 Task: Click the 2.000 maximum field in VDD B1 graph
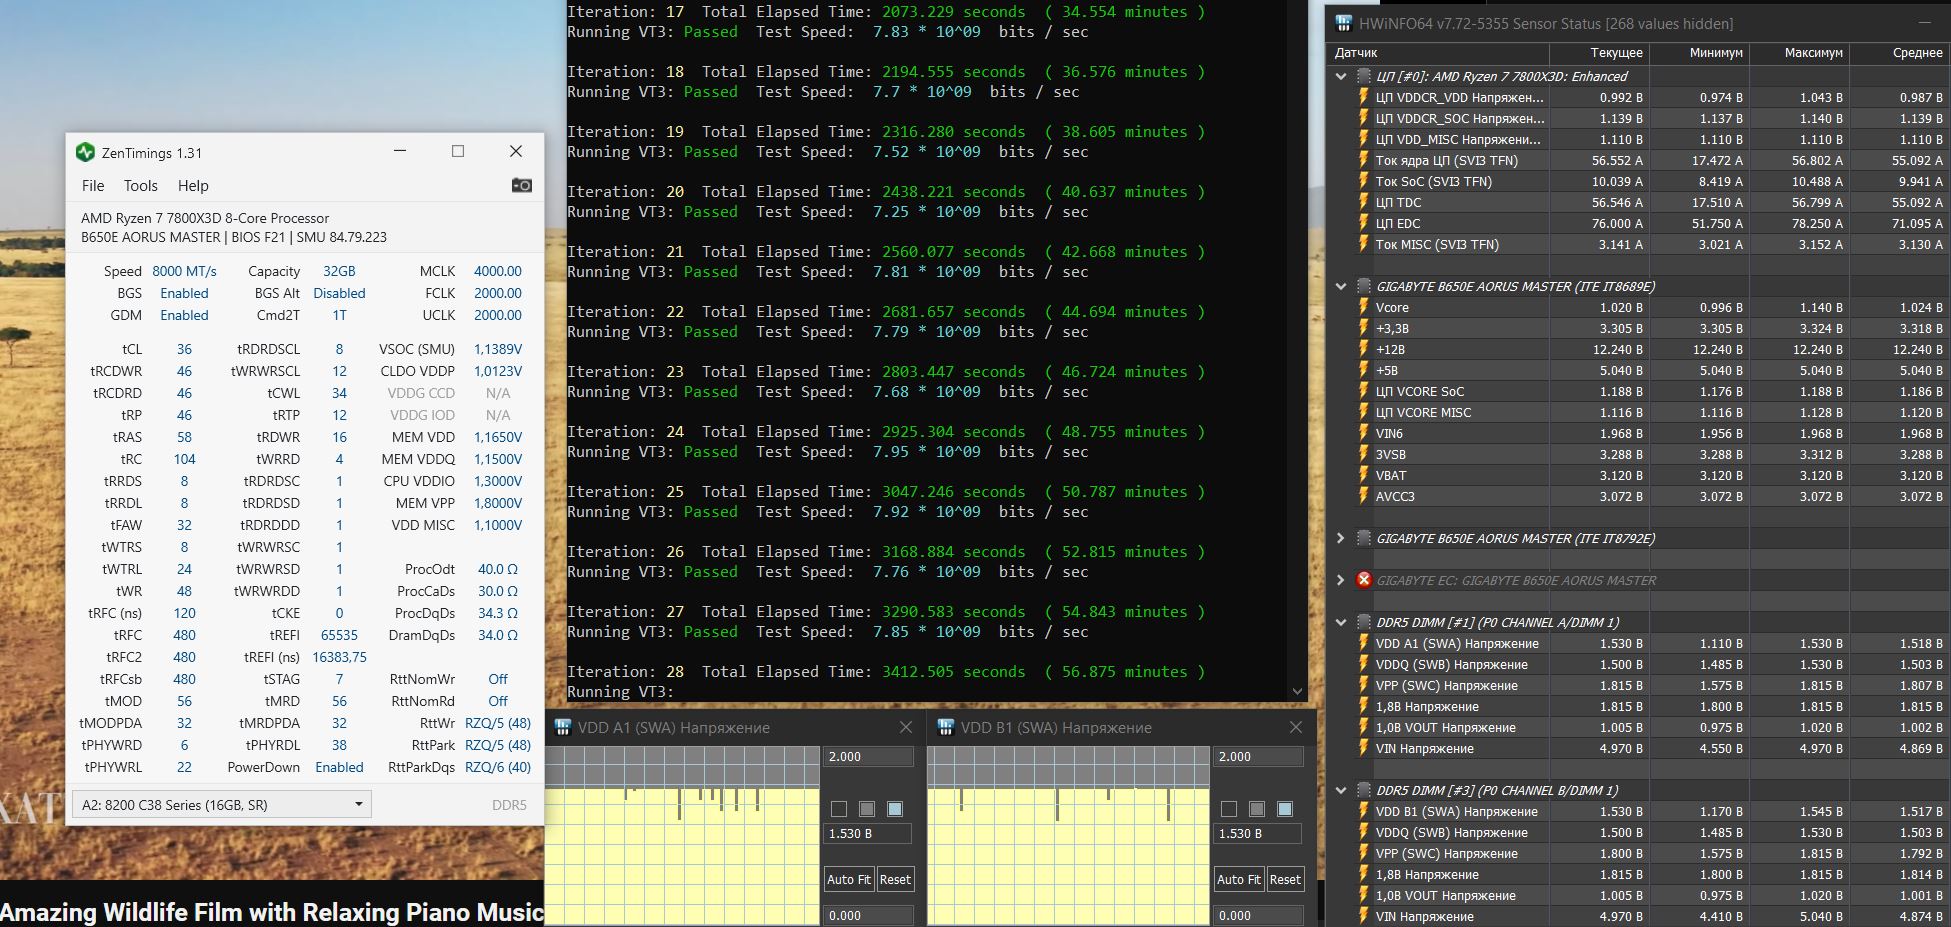(x=1258, y=757)
